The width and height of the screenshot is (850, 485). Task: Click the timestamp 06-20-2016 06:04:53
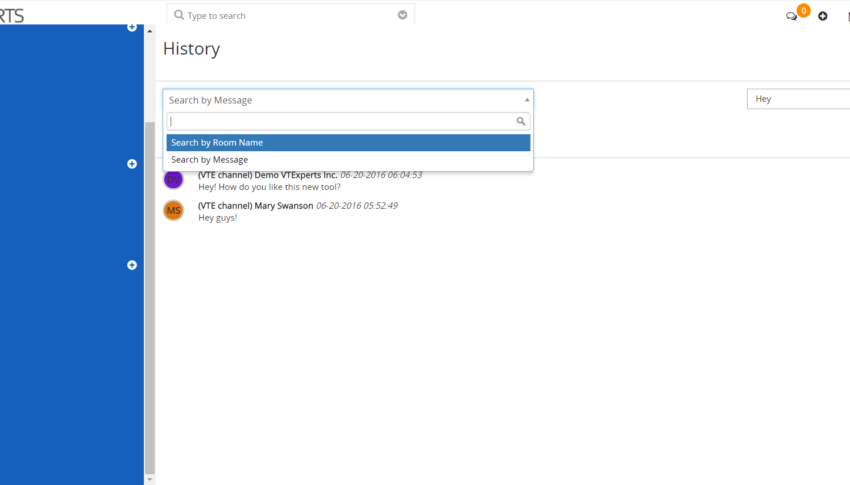click(x=381, y=175)
